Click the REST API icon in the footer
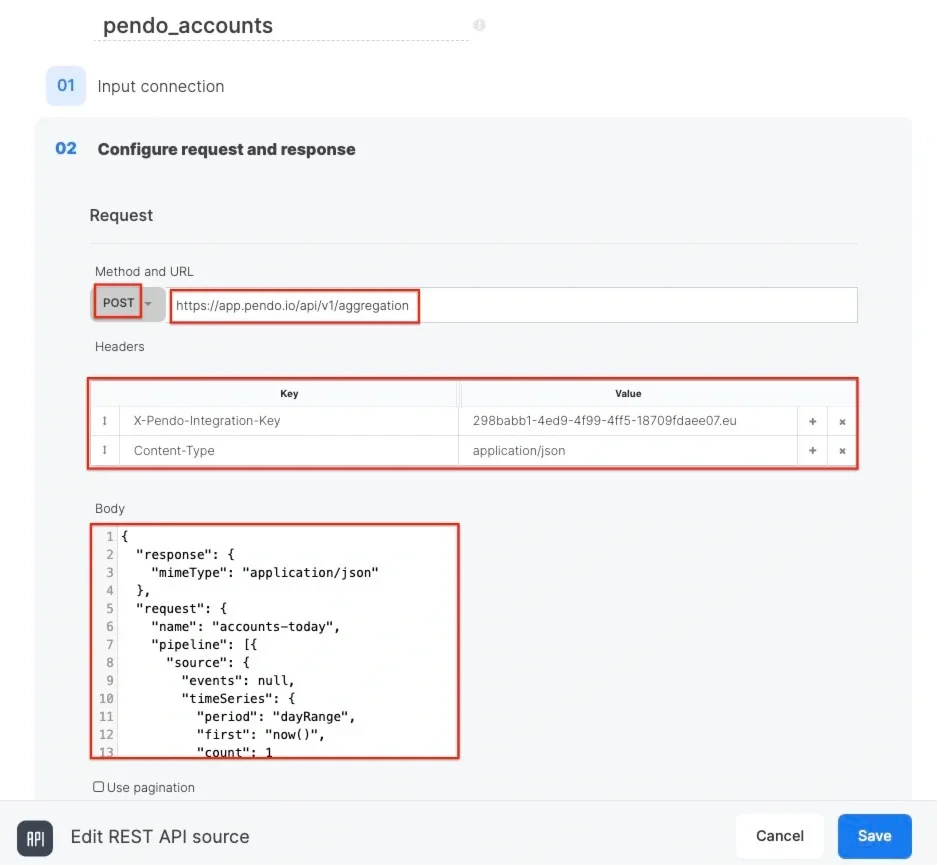The height and width of the screenshot is (865, 937). coord(35,837)
